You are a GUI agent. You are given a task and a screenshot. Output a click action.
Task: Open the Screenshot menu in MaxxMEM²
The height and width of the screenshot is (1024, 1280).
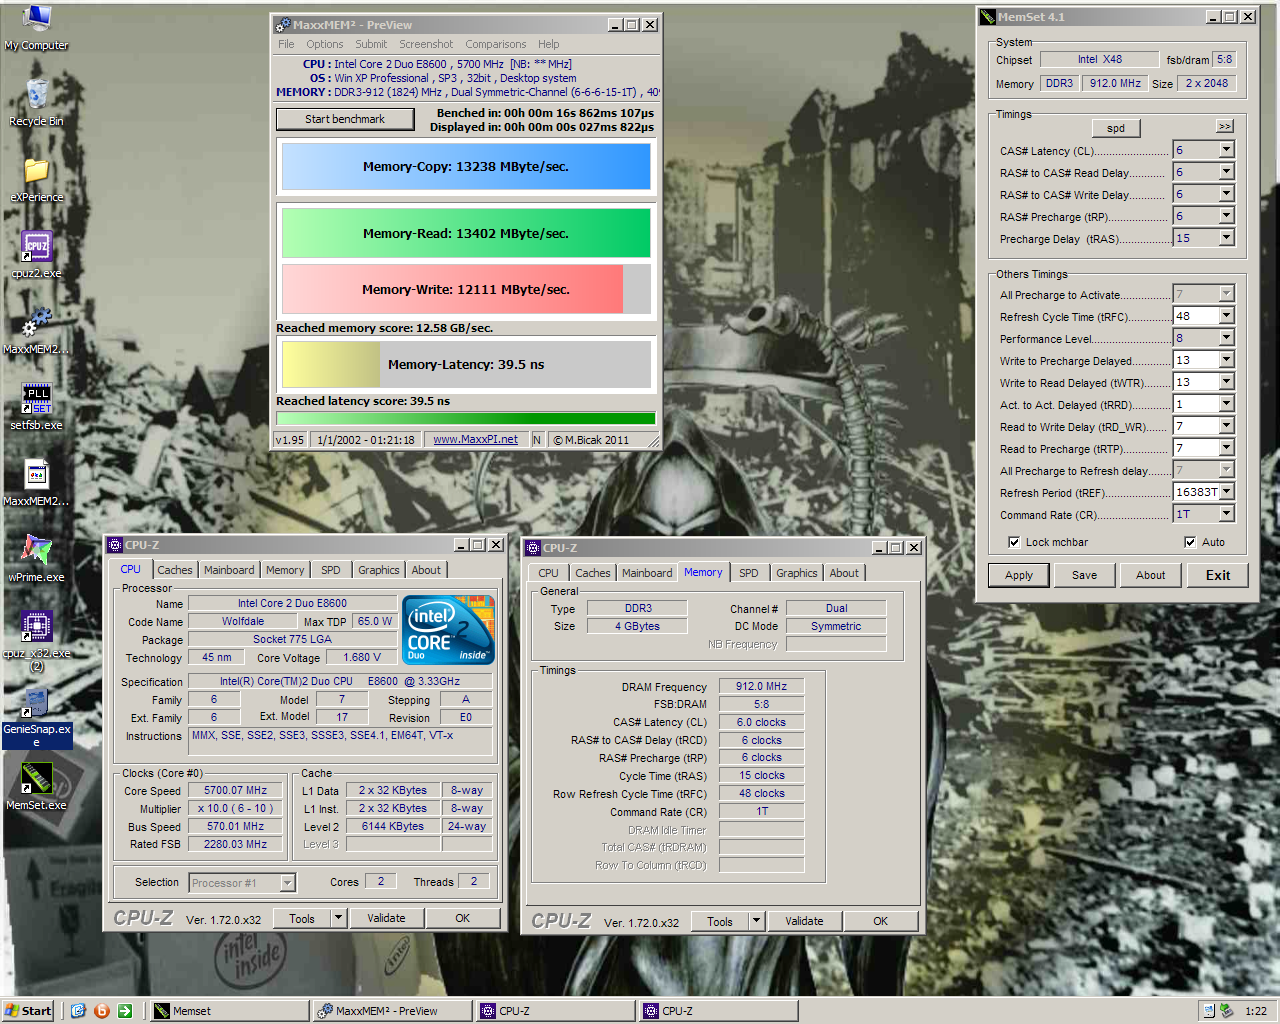426,44
